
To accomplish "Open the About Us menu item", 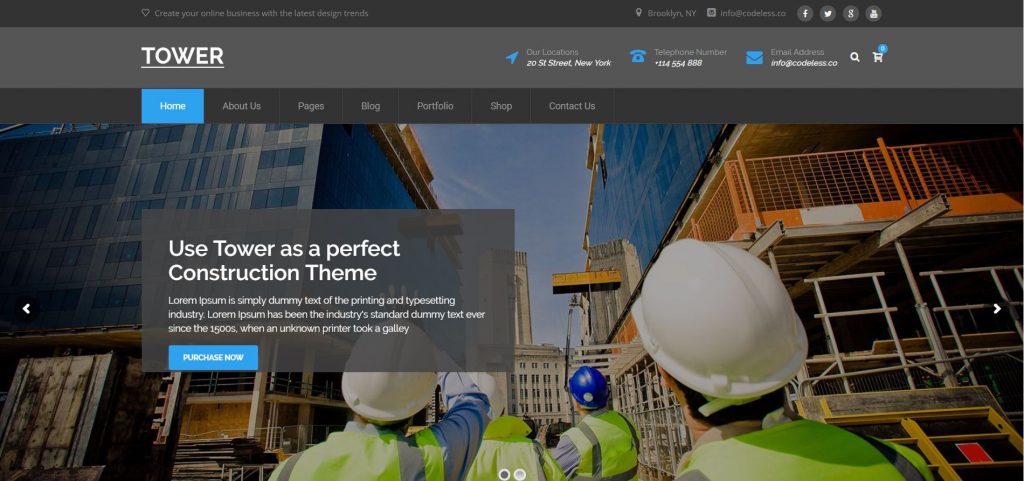I will coord(242,106).
